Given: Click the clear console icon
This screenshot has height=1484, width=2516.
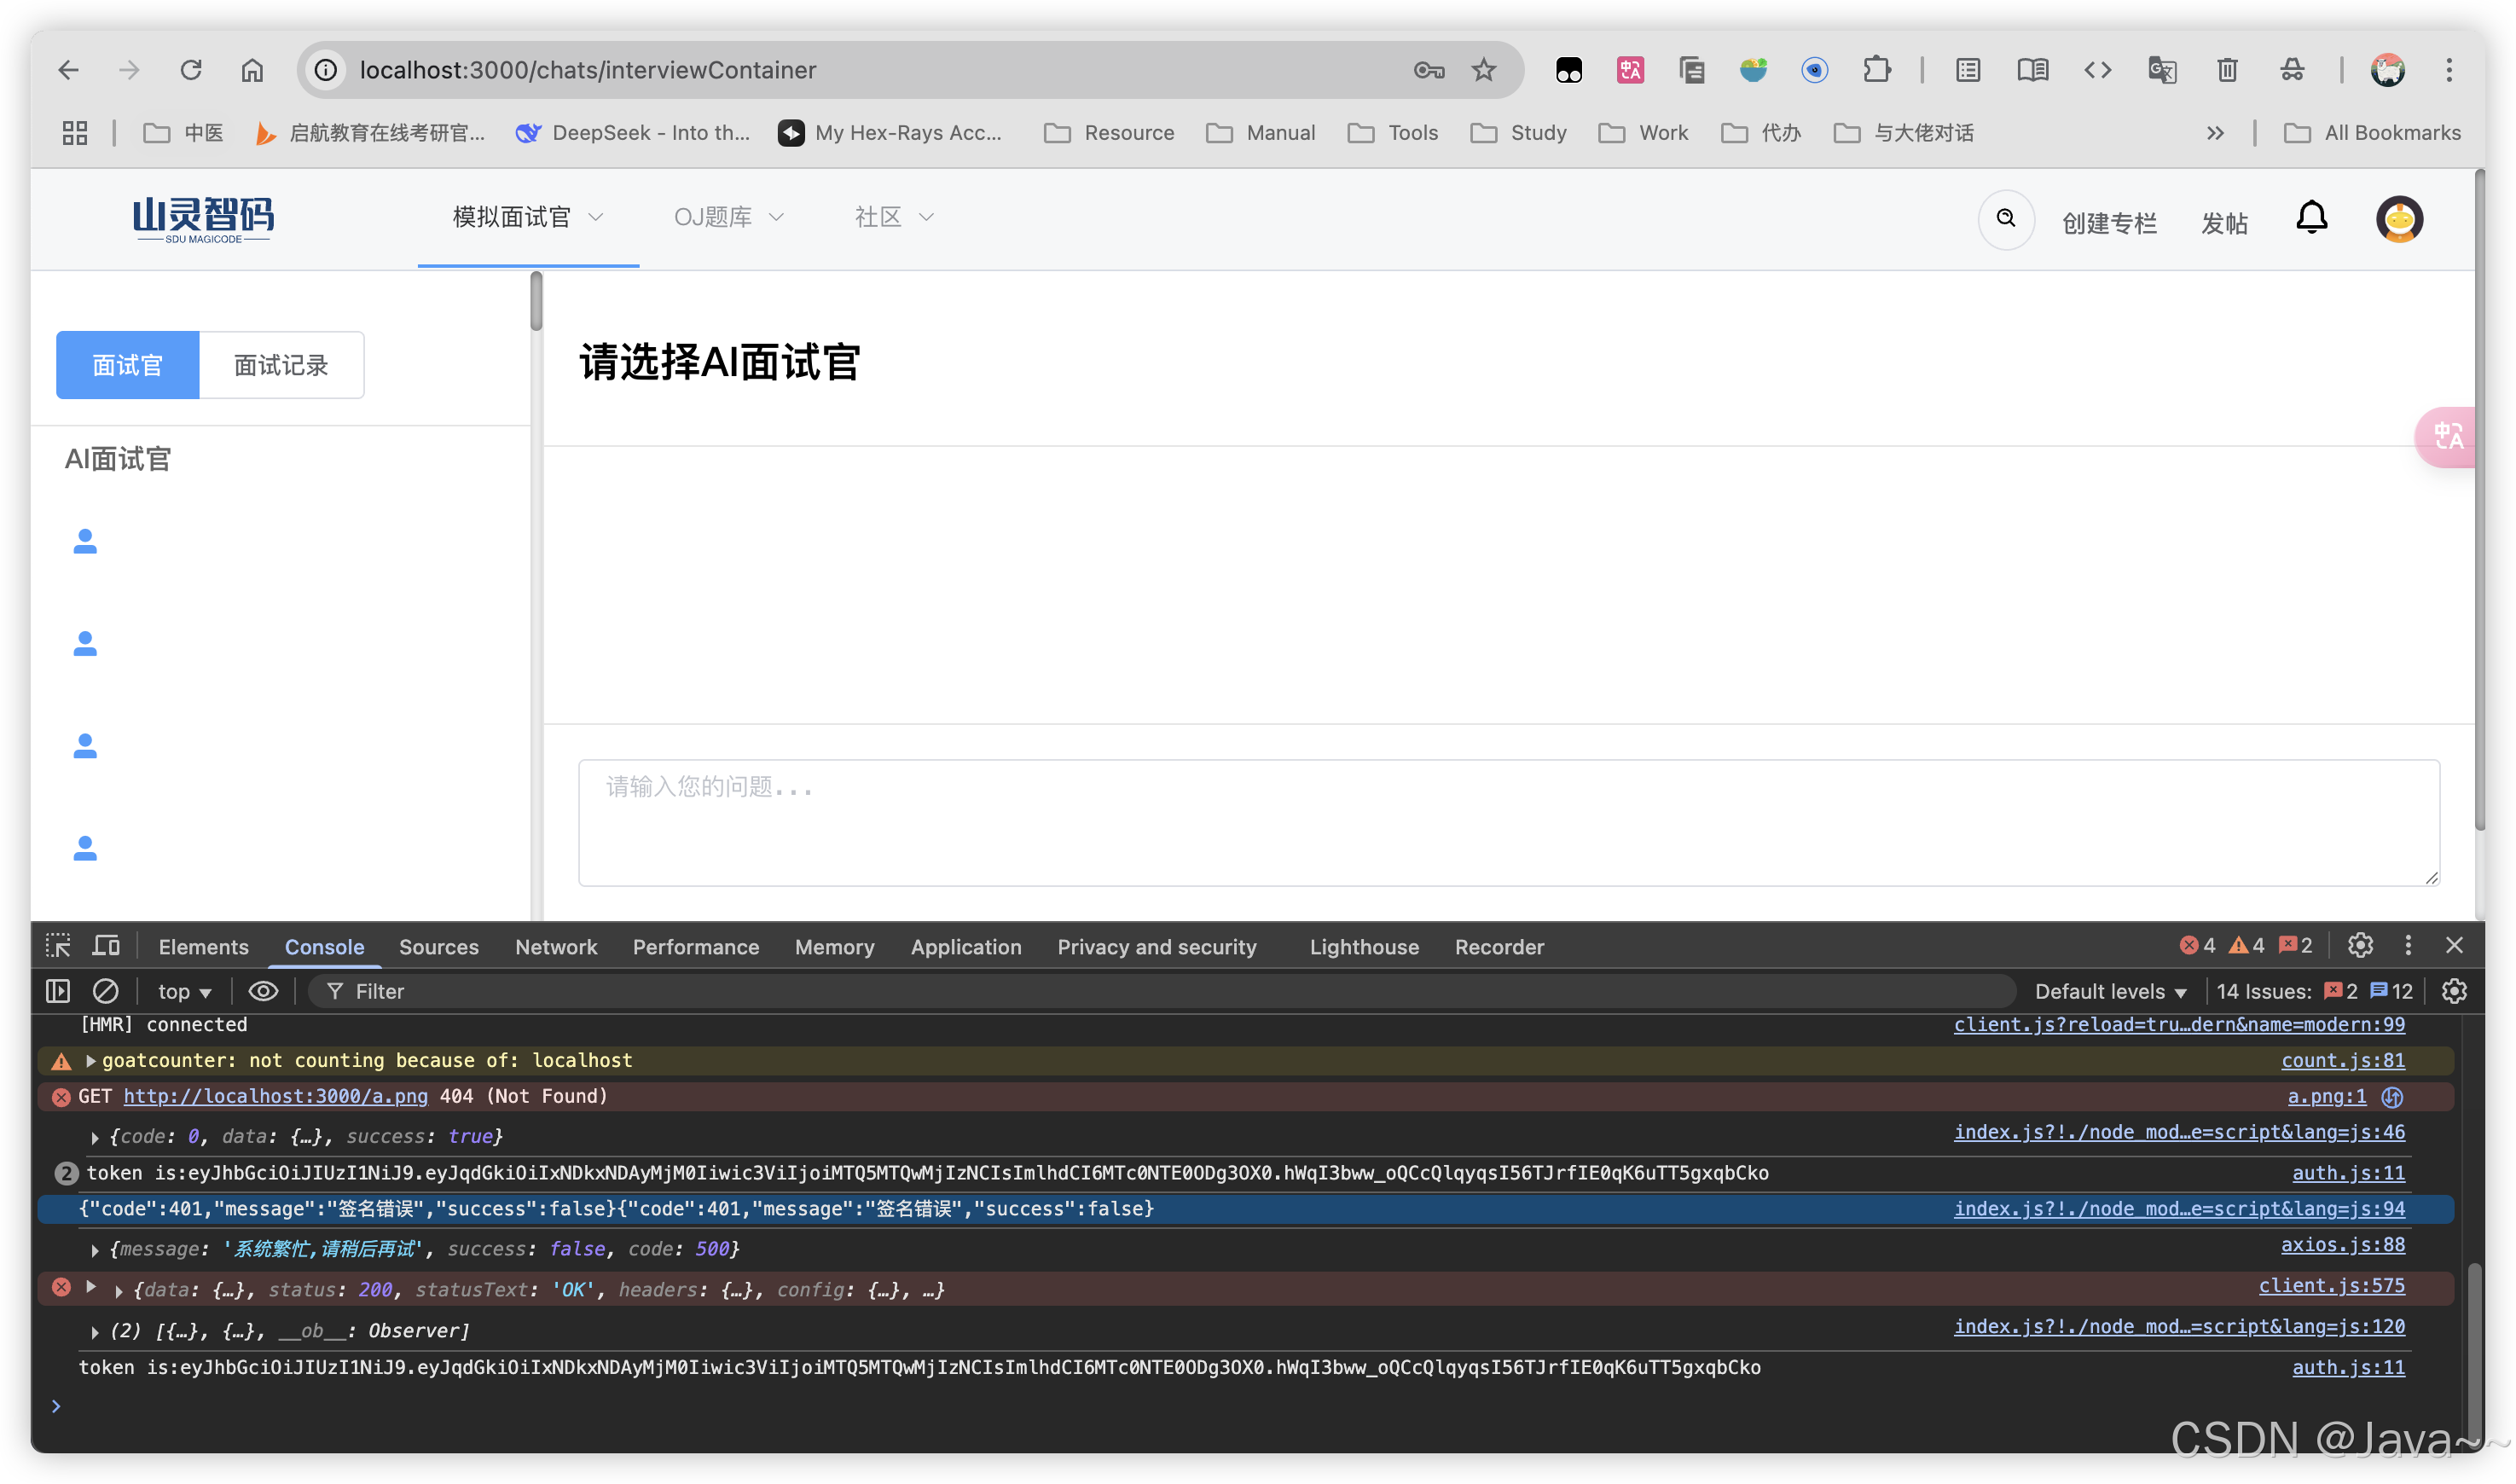Looking at the screenshot, I should tap(106, 991).
